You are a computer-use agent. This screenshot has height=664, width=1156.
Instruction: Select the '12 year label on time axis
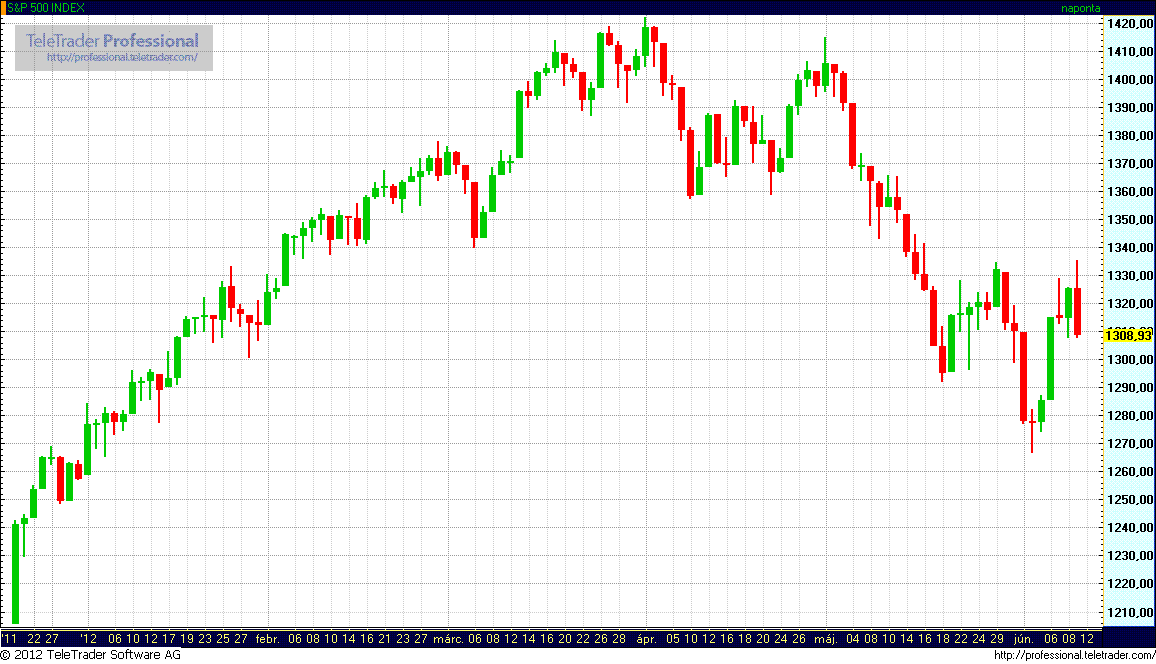tap(88, 639)
